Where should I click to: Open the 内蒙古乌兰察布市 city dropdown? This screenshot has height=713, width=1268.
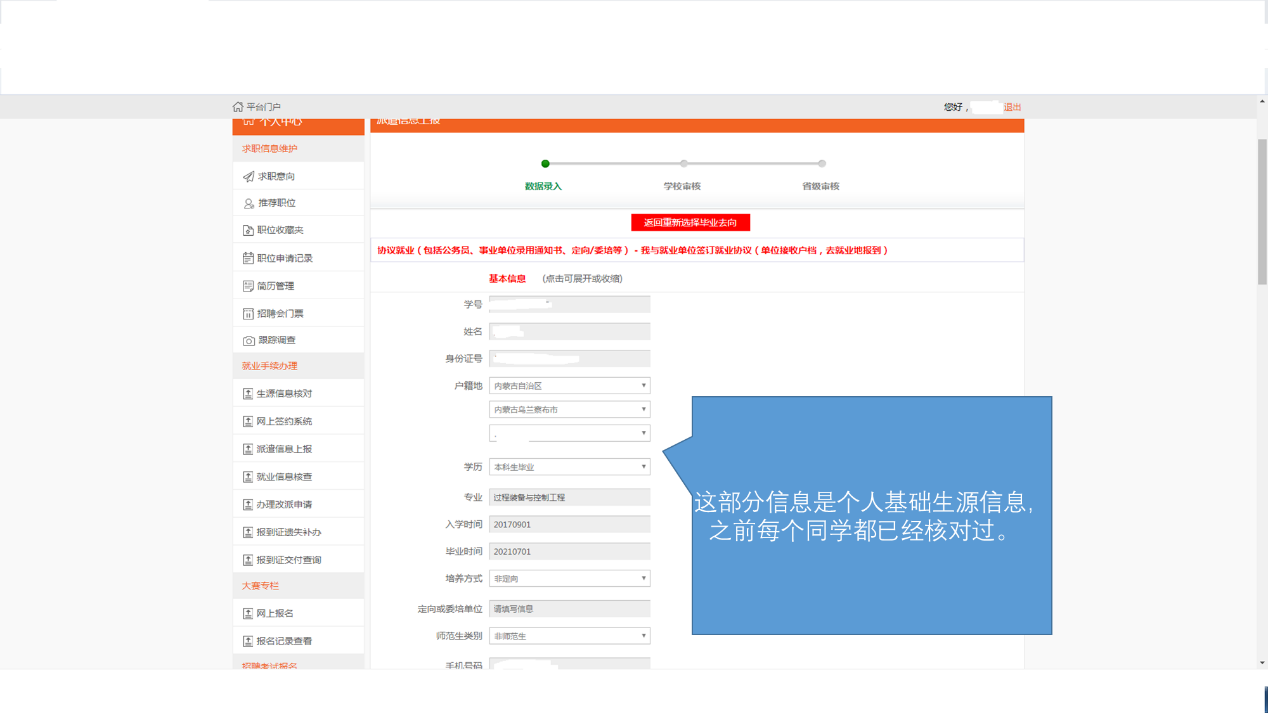(569, 410)
